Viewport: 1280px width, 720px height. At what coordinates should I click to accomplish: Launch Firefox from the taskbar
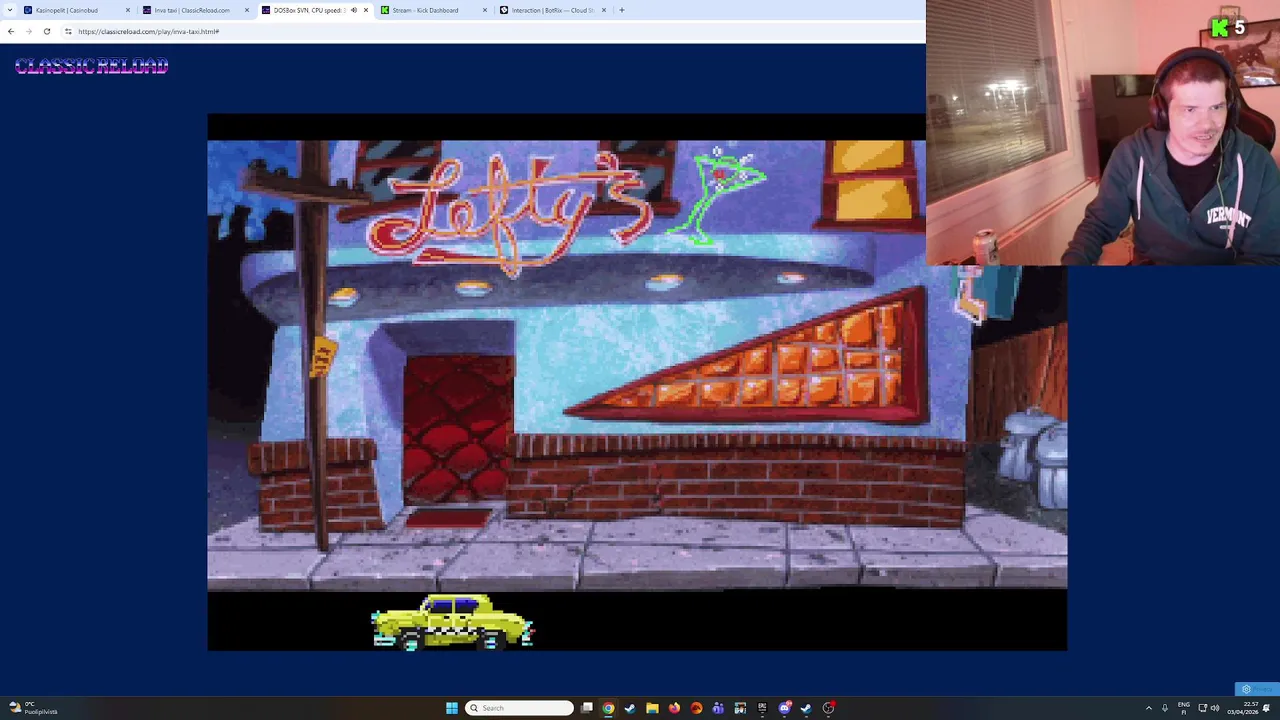click(x=674, y=708)
